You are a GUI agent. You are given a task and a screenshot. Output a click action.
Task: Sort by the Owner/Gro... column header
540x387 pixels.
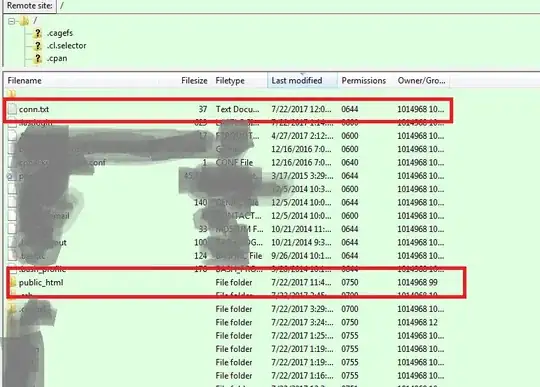tap(422, 81)
